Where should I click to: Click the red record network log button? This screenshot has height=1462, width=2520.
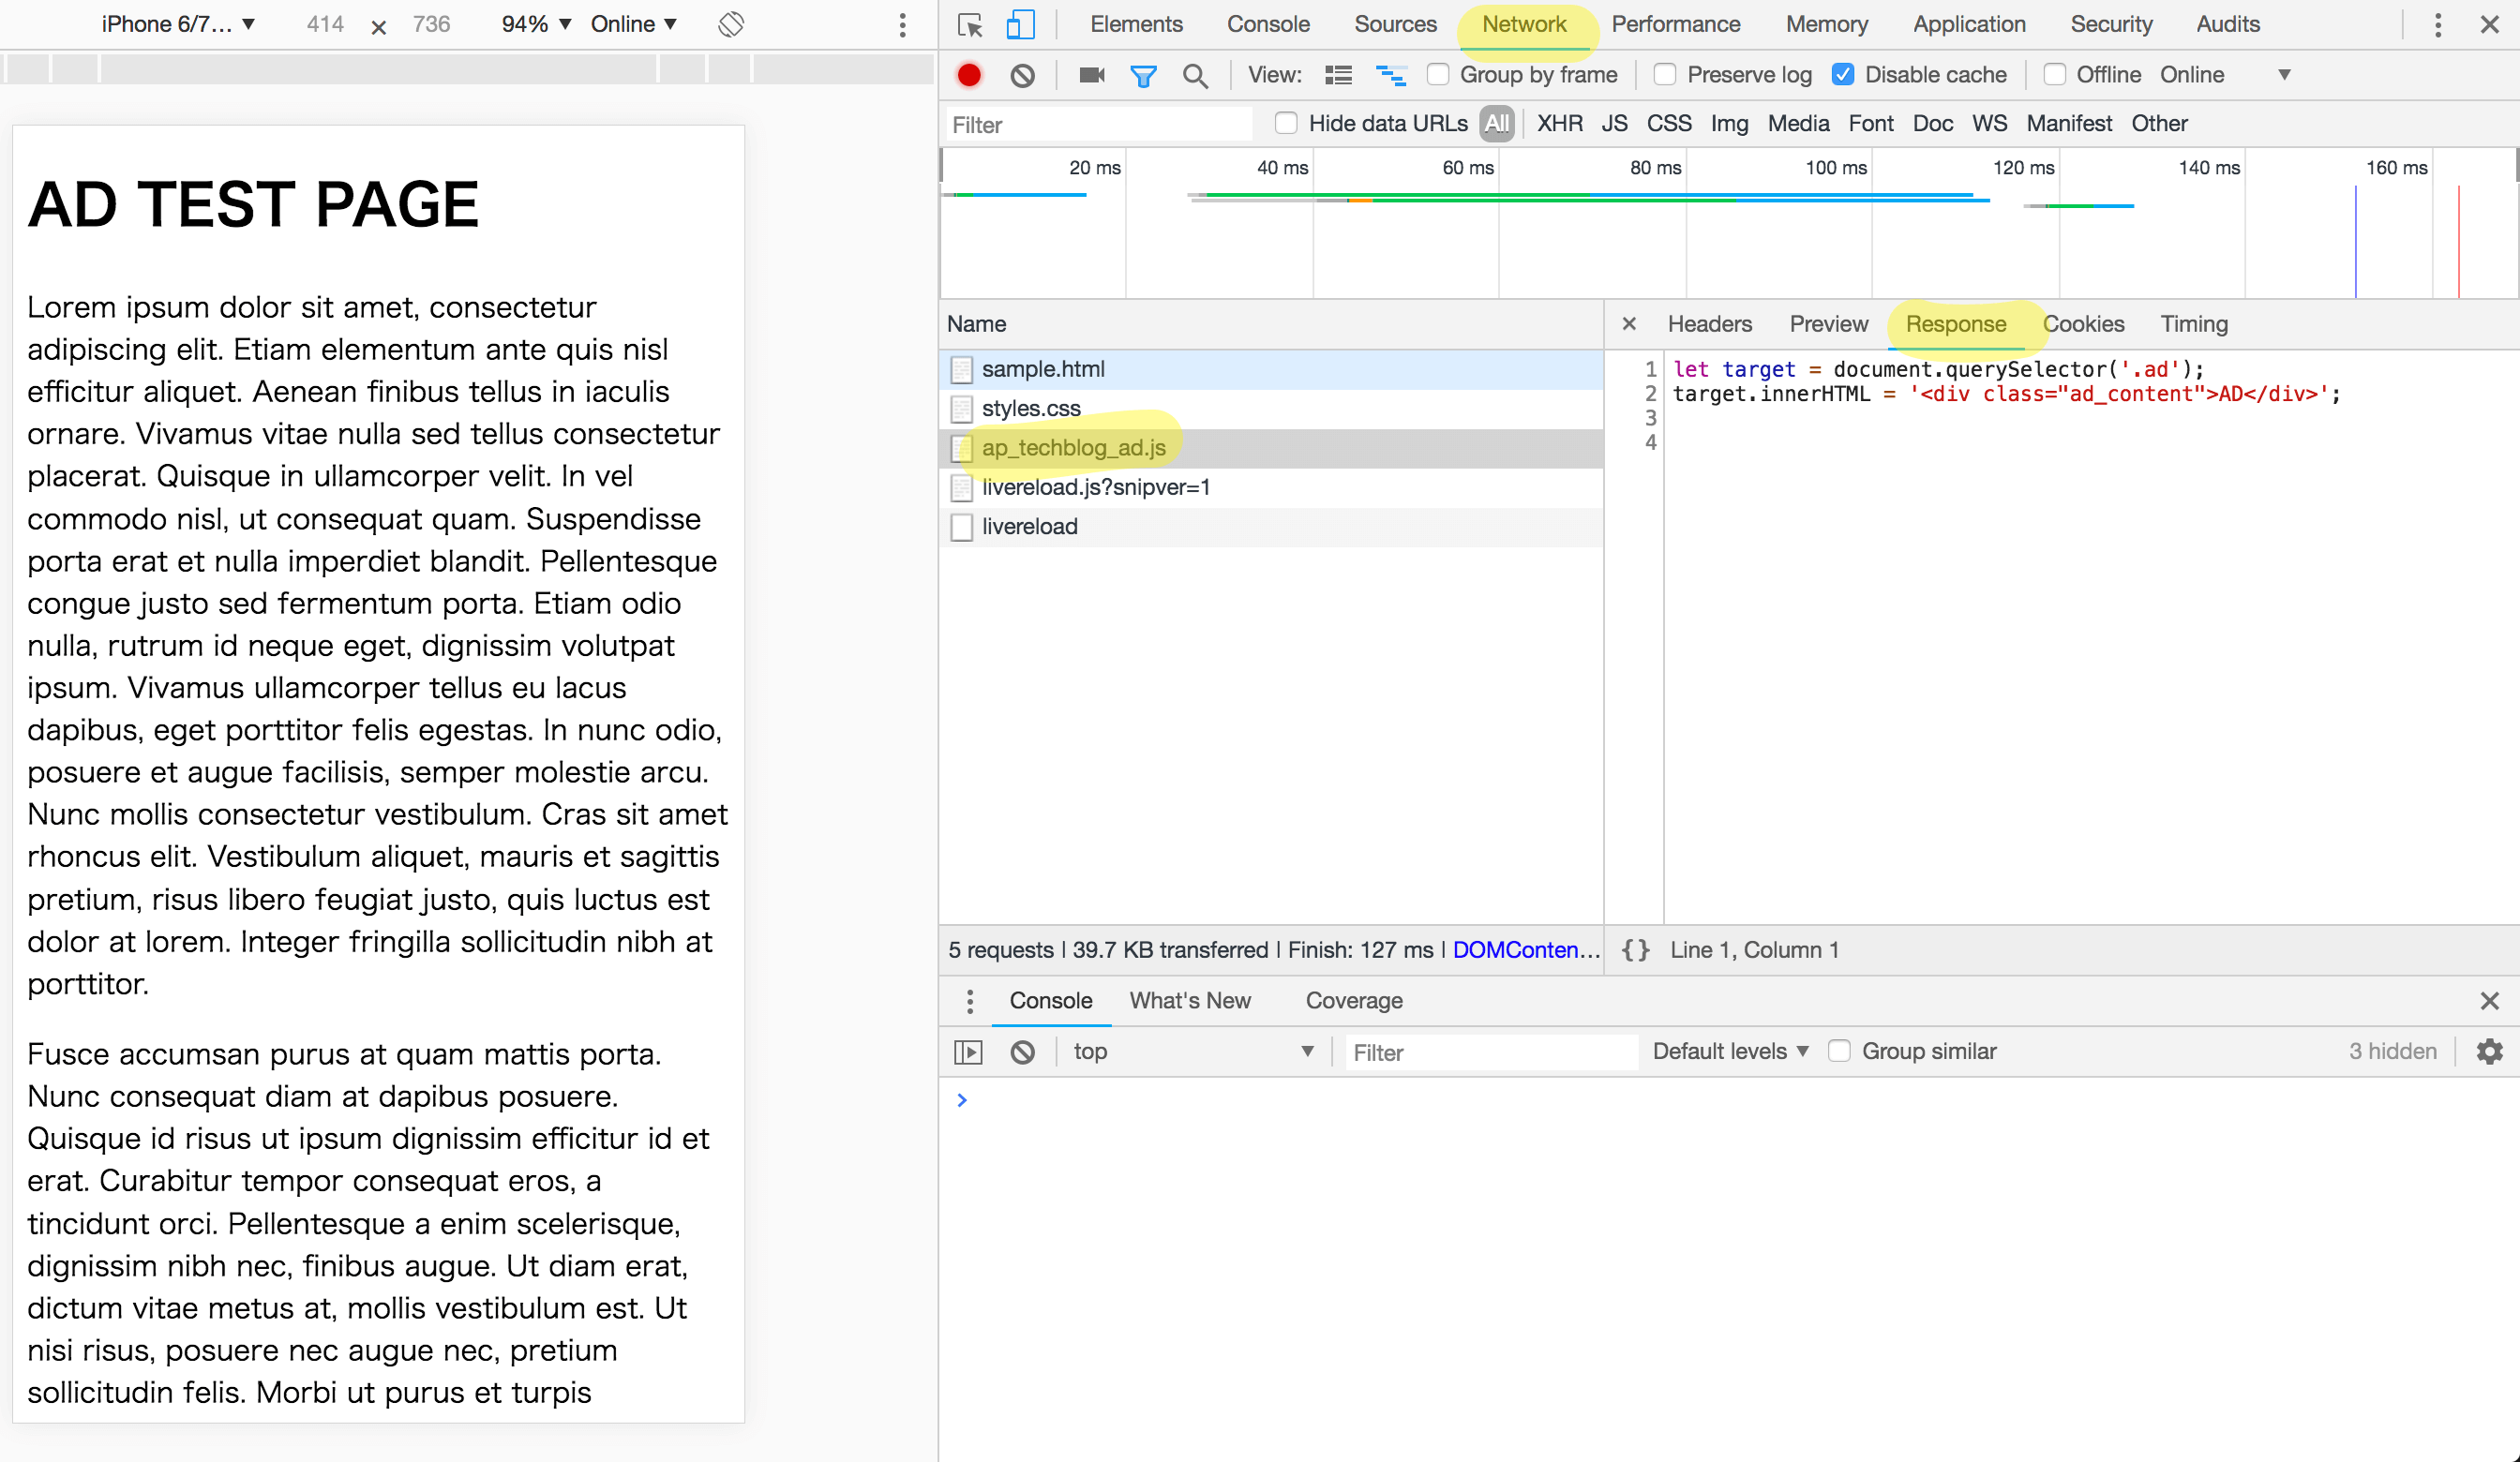pyautogui.click(x=968, y=75)
